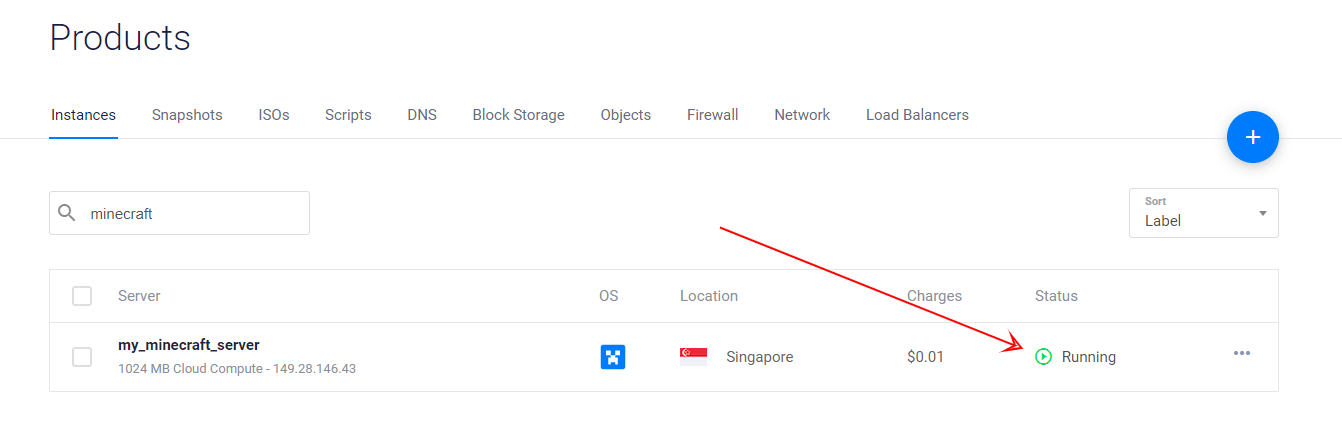Click the Server column header
Image resolution: width=1342 pixels, height=447 pixels.
pyautogui.click(x=139, y=296)
